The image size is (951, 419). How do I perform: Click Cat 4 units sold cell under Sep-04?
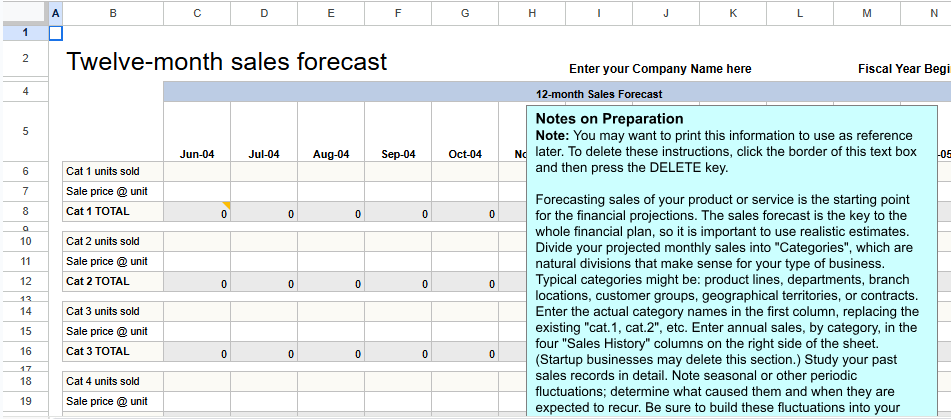coord(398,381)
